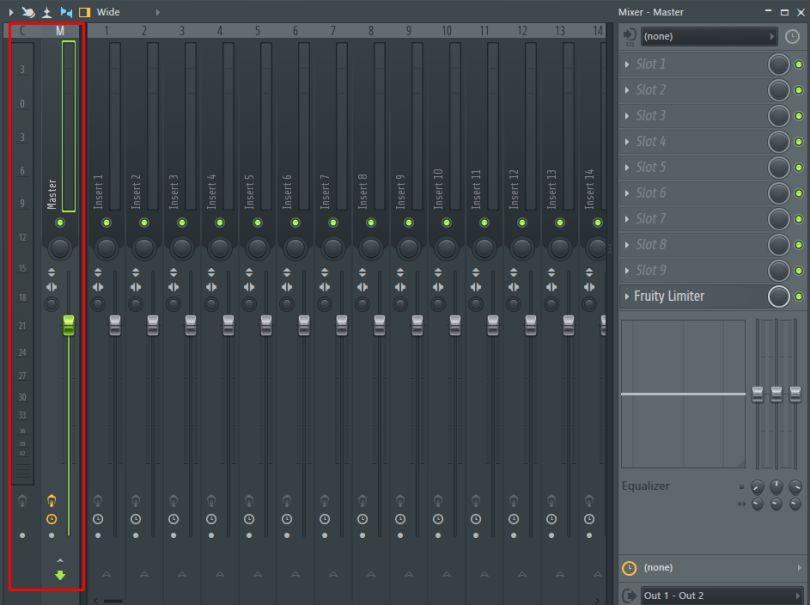
Task: Mute Insert 8 using its green light
Action: click(x=371, y=223)
